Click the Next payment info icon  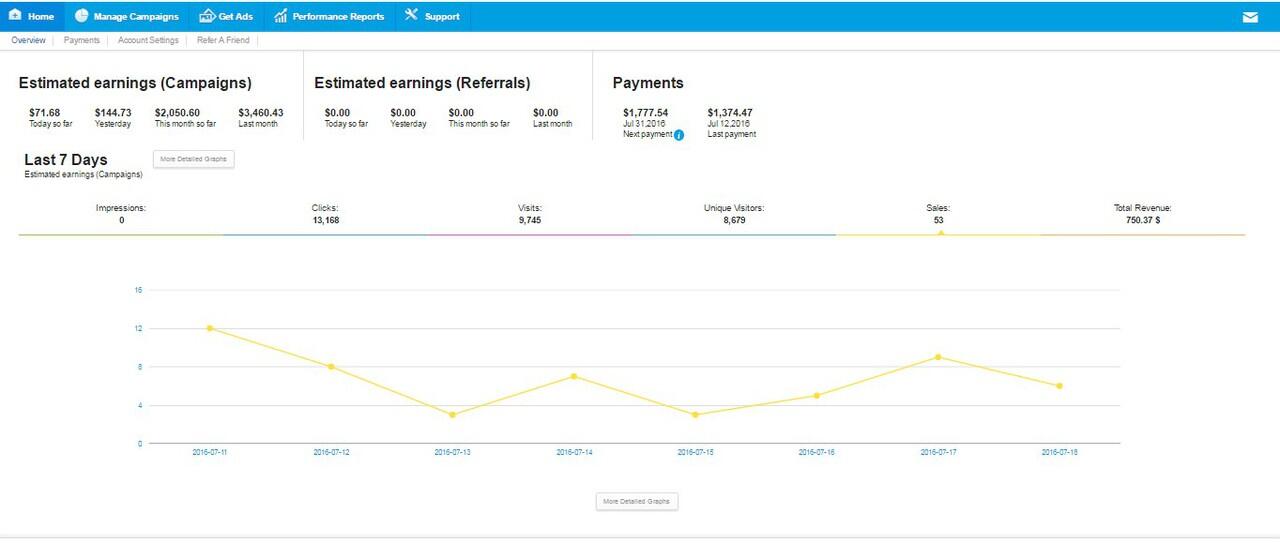[x=679, y=135]
